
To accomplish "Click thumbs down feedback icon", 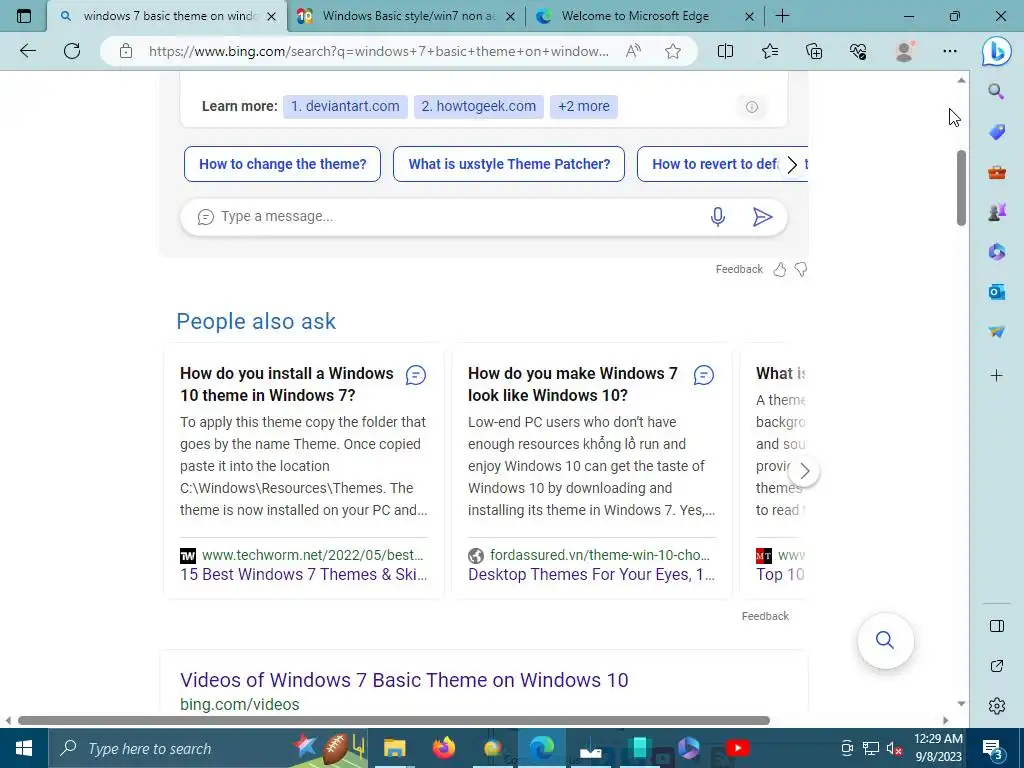I will coord(801,270).
